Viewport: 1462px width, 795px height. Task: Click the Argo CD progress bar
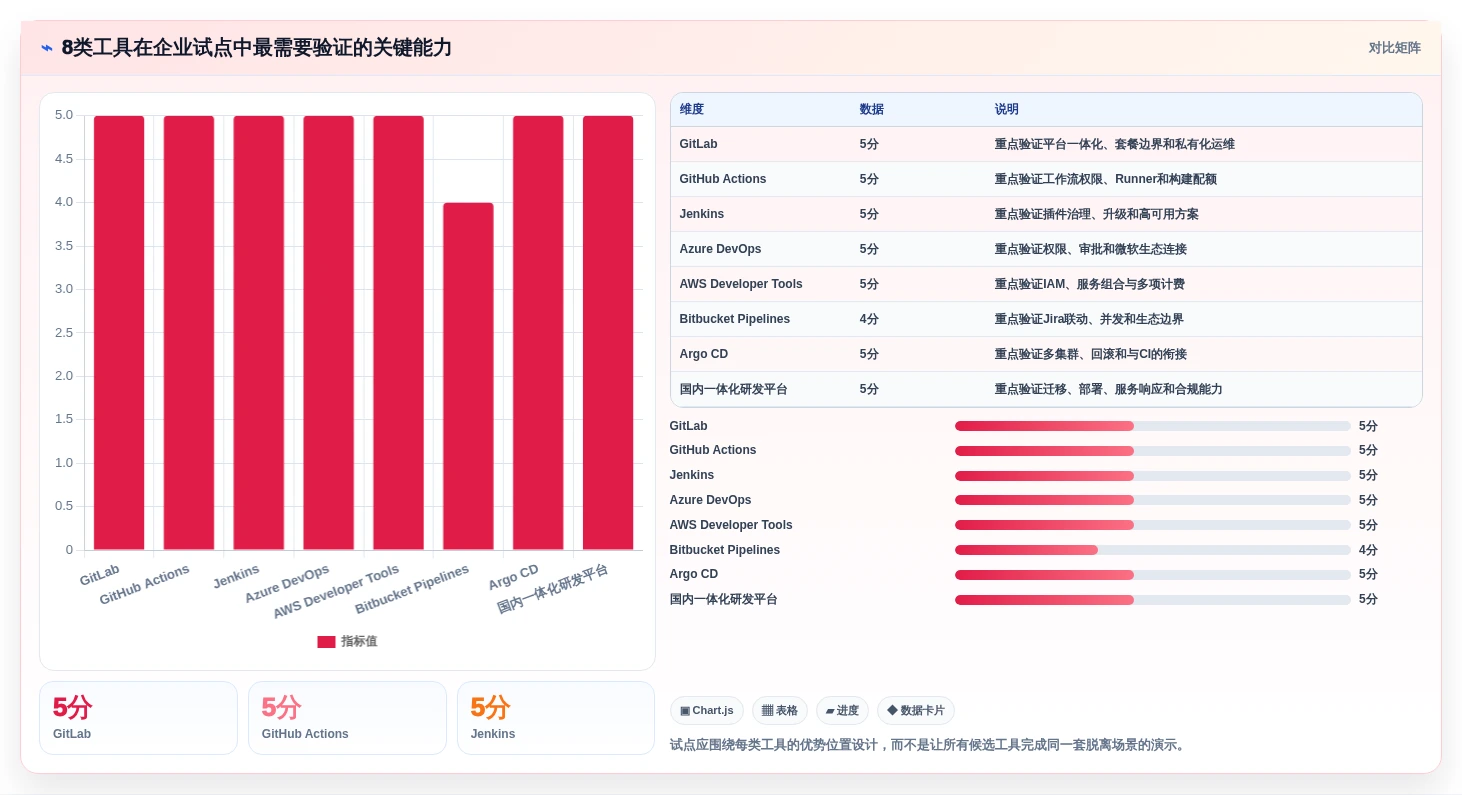(1152, 575)
